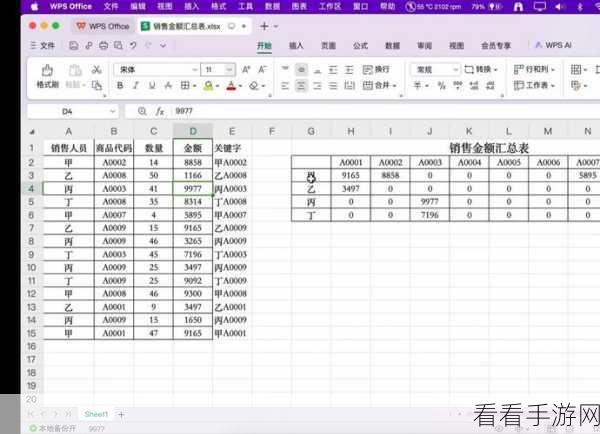Apply strikethrough formatting icon
The height and width of the screenshot is (434, 600).
coord(168,86)
